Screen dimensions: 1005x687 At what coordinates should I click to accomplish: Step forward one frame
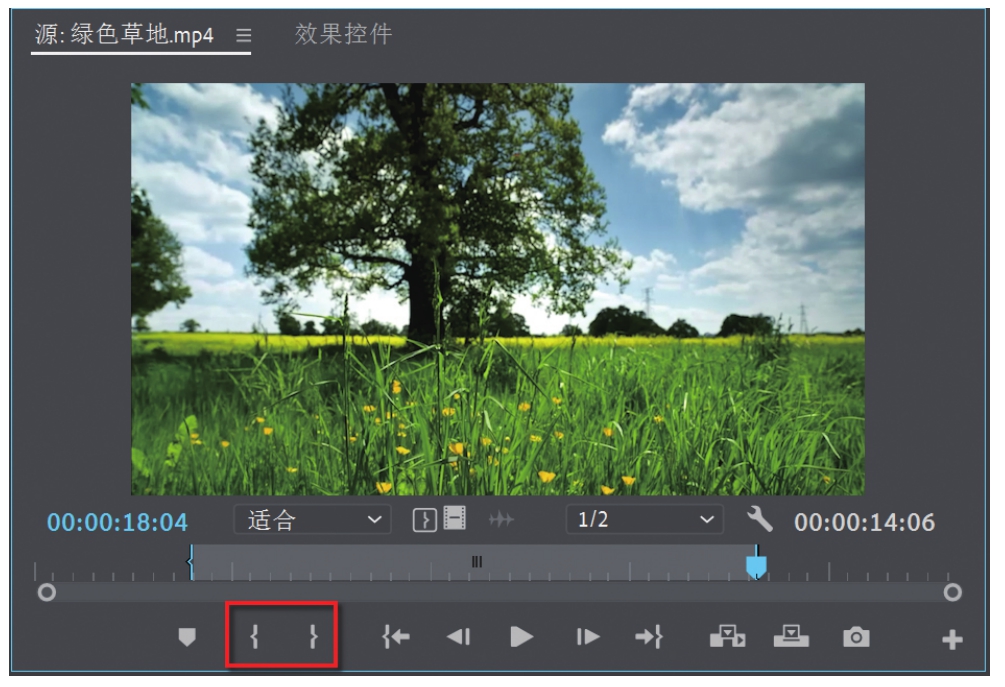(587, 636)
